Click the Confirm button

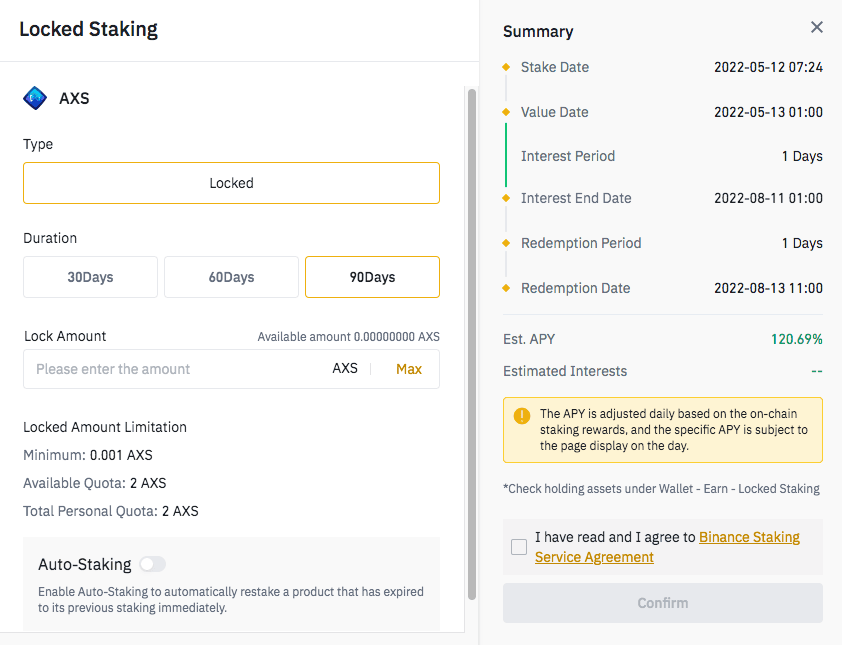coord(663,603)
